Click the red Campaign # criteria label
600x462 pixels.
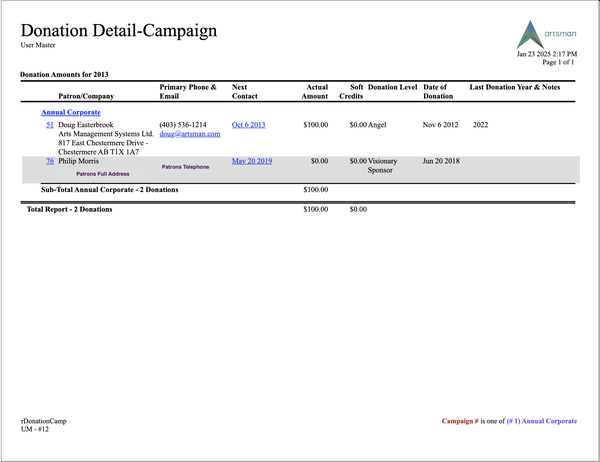[460, 421]
